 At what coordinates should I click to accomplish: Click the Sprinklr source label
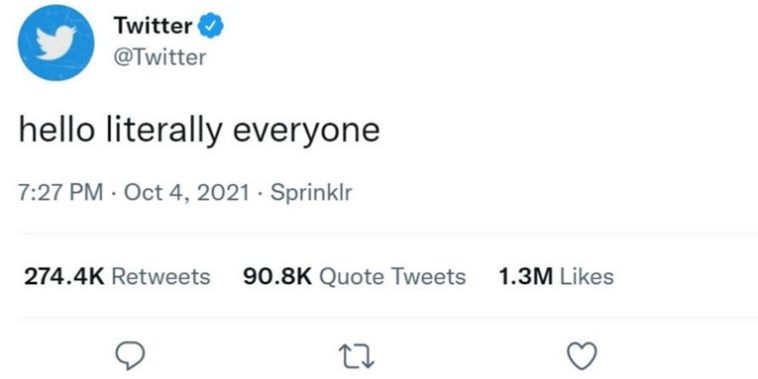pos(311,193)
